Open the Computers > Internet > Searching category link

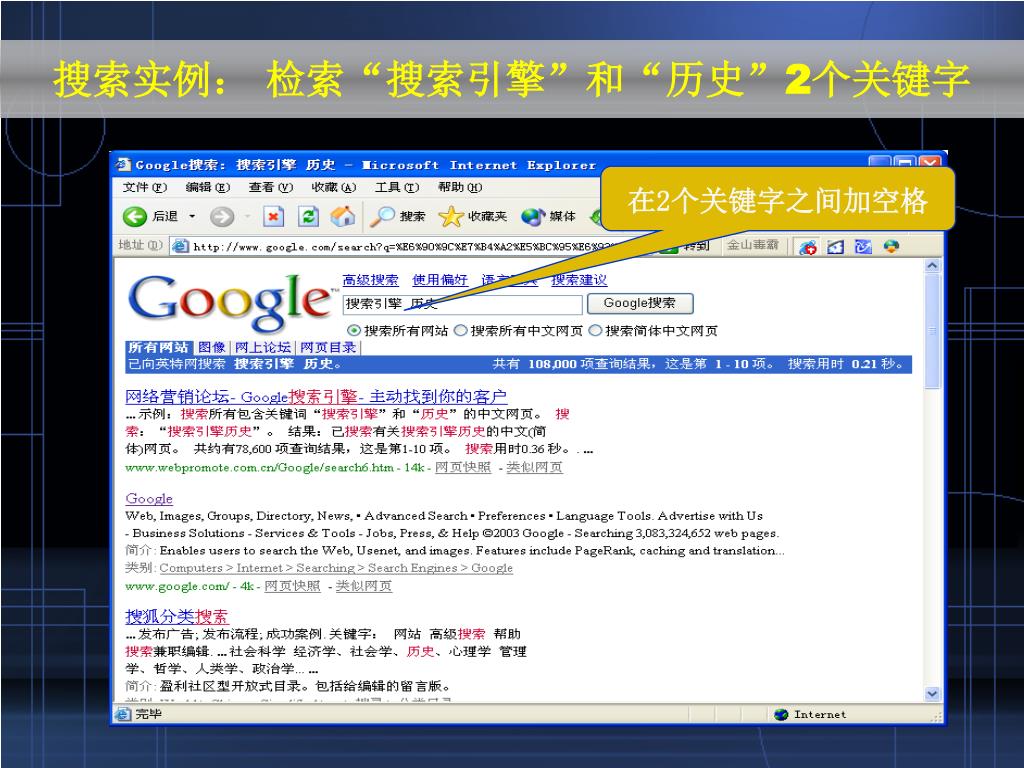coord(336,568)
